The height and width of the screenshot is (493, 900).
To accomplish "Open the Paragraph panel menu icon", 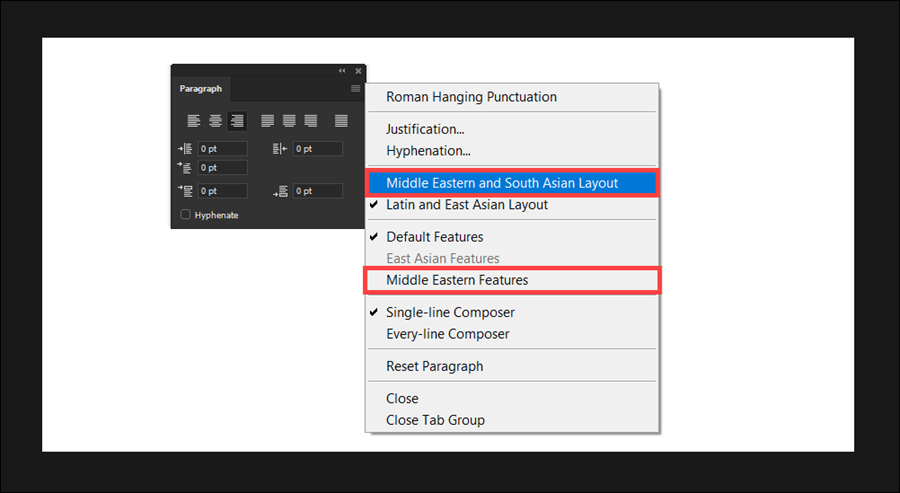I will [x=355, y=88].
